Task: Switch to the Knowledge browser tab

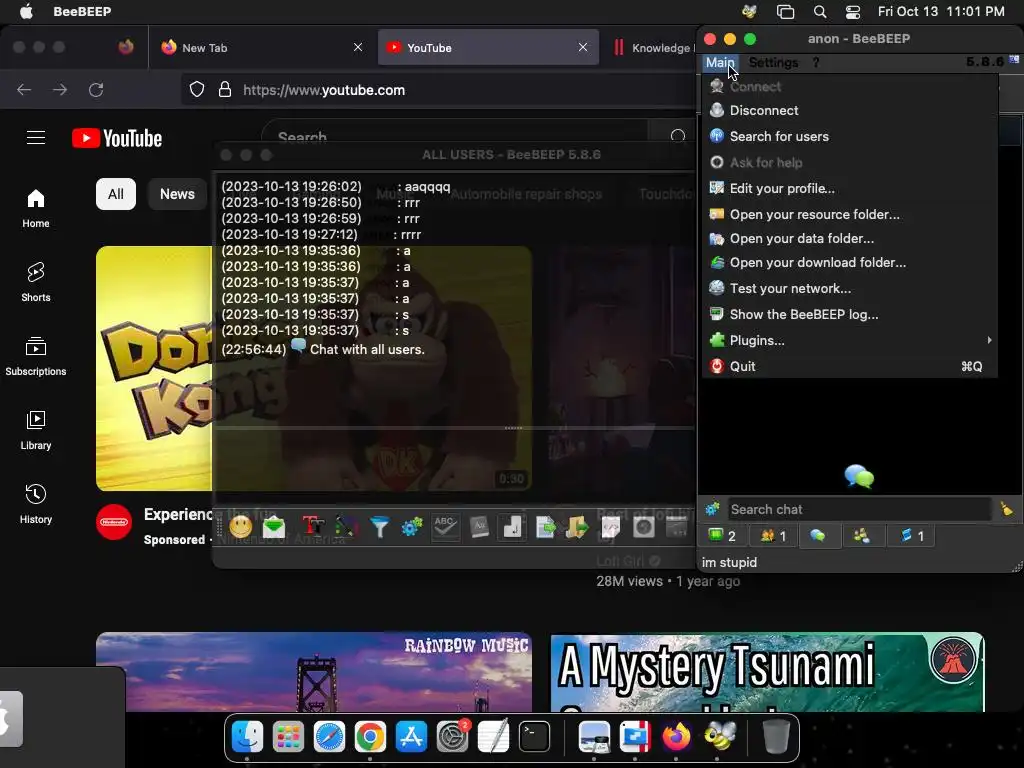Action: [653, 48]
